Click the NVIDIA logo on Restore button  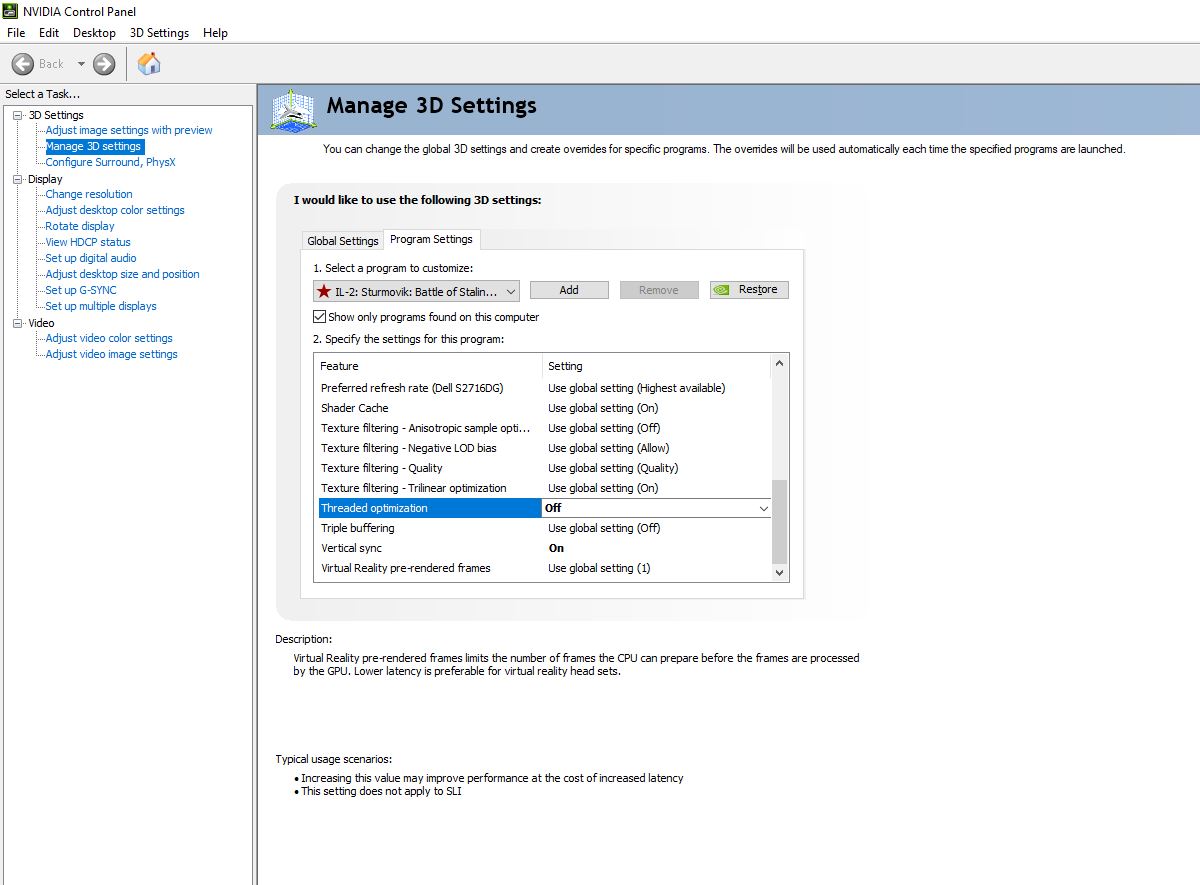tap(722, 290)
